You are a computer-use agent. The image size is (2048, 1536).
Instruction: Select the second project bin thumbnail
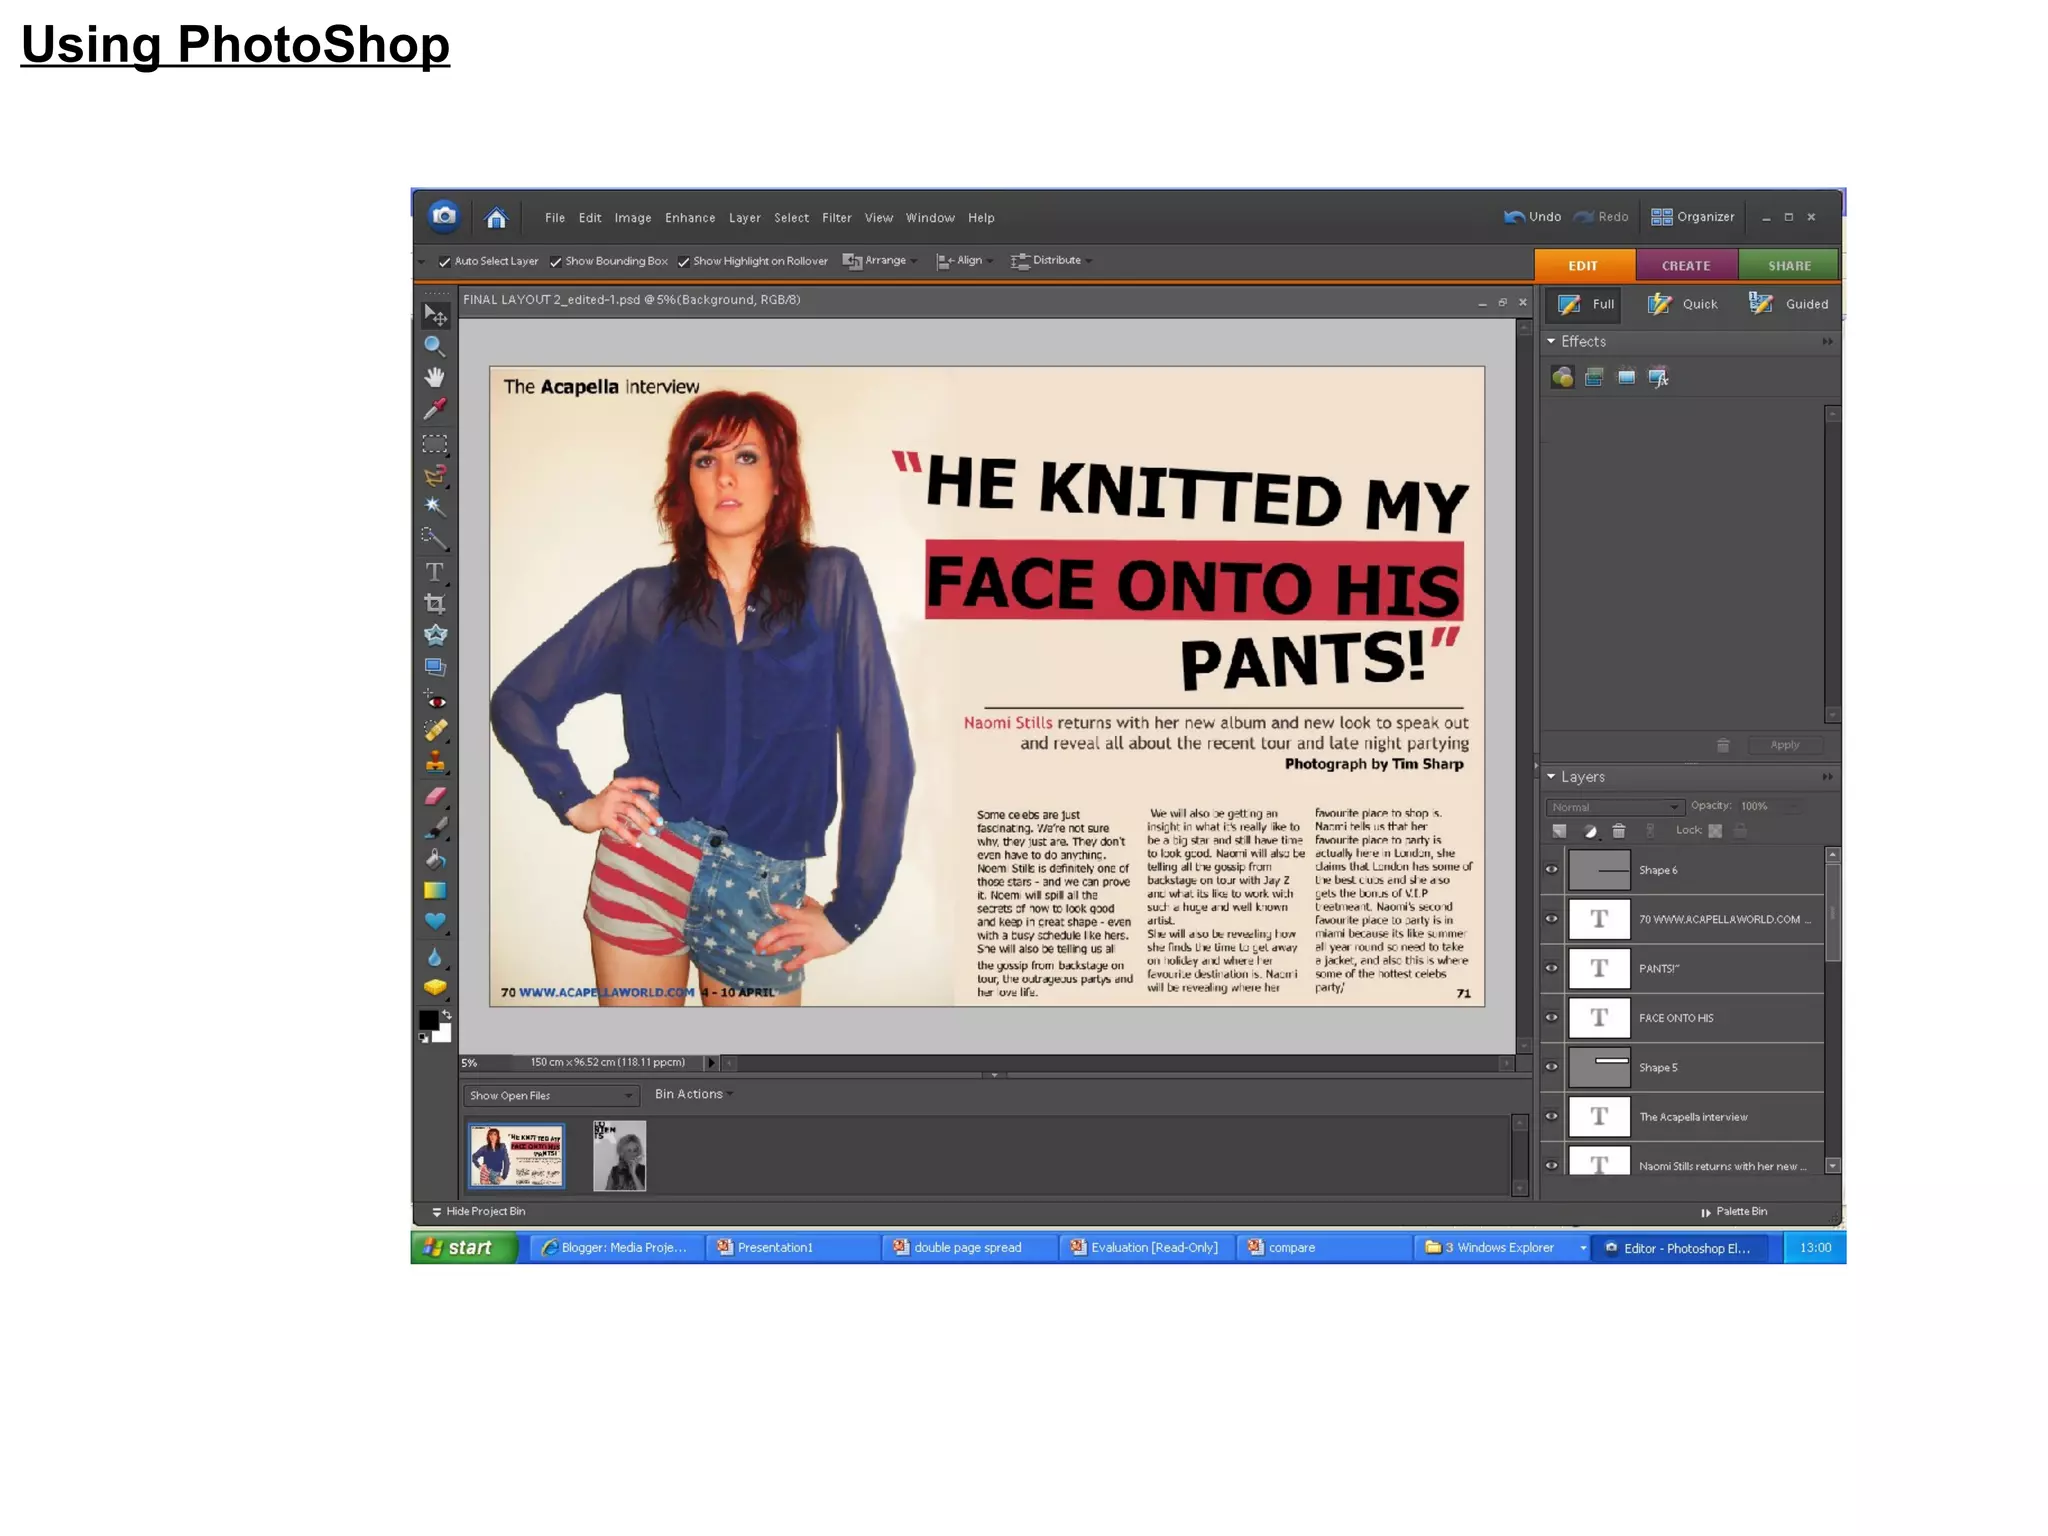[x=619, y=1156]
